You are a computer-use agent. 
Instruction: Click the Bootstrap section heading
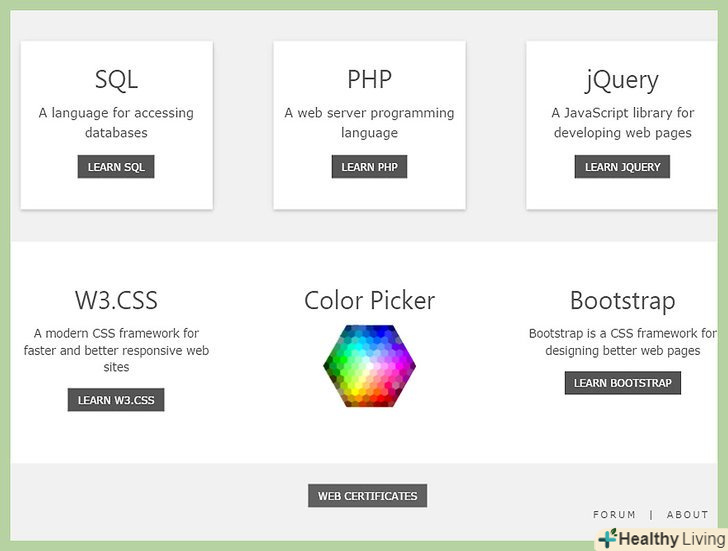[622, 301]
